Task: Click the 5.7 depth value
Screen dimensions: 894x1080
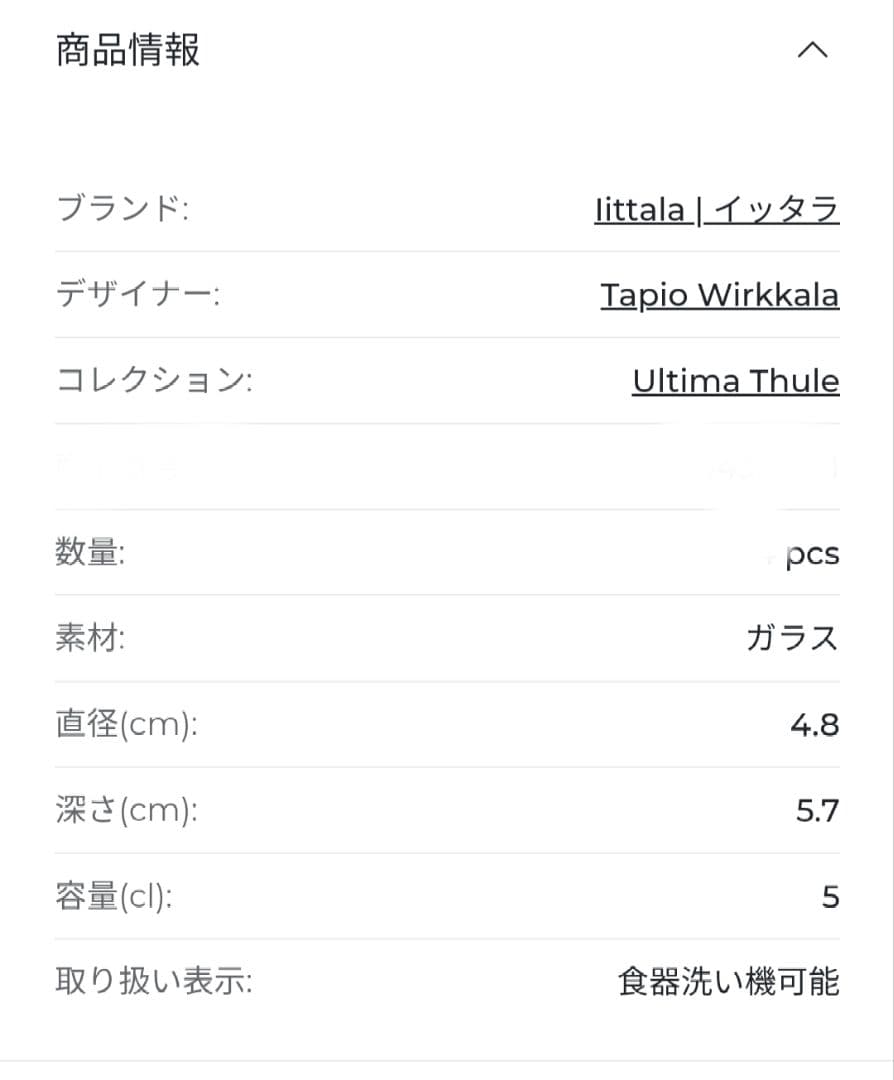Action: point(817,811)
